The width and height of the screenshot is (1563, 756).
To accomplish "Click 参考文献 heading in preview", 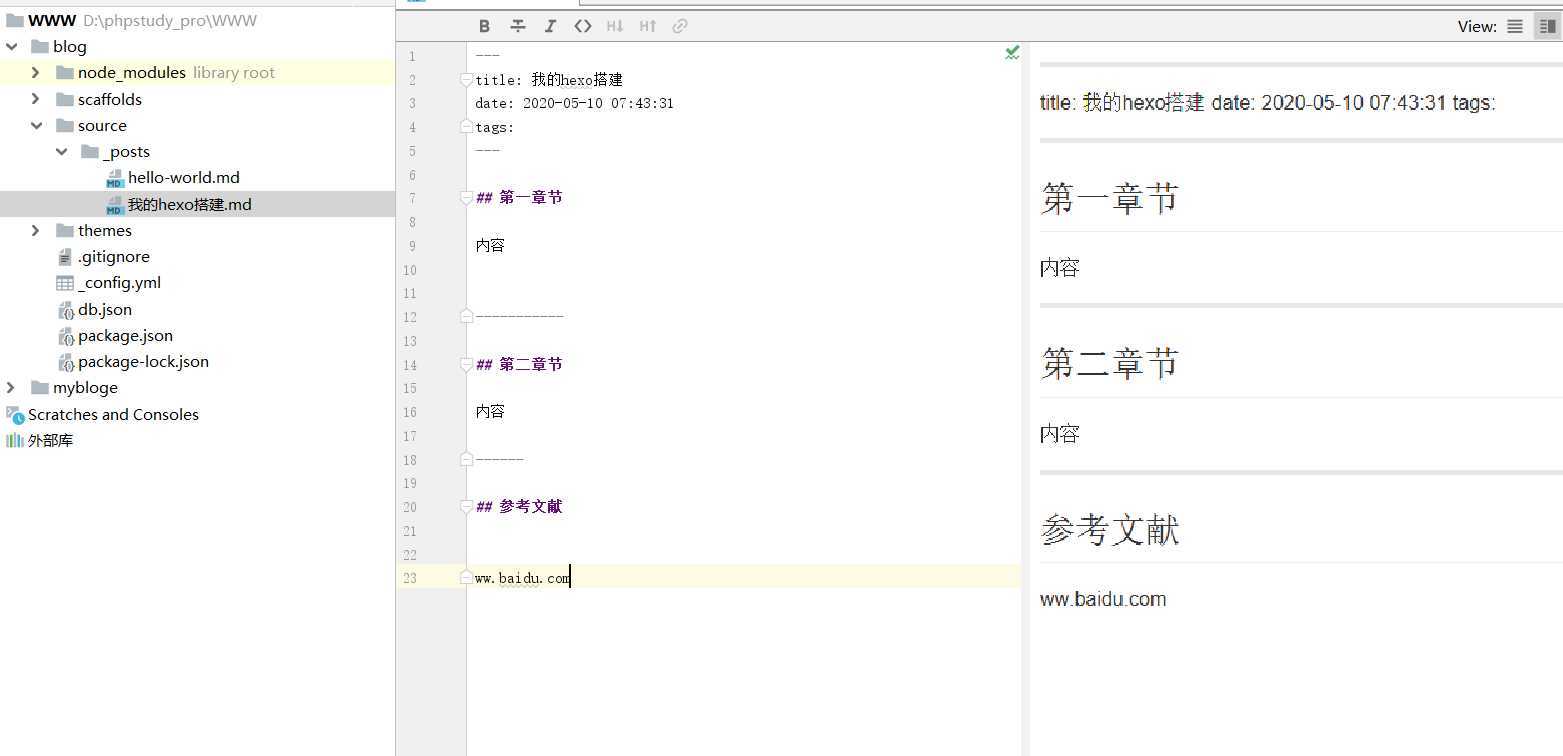I will tap(1109, 529).
